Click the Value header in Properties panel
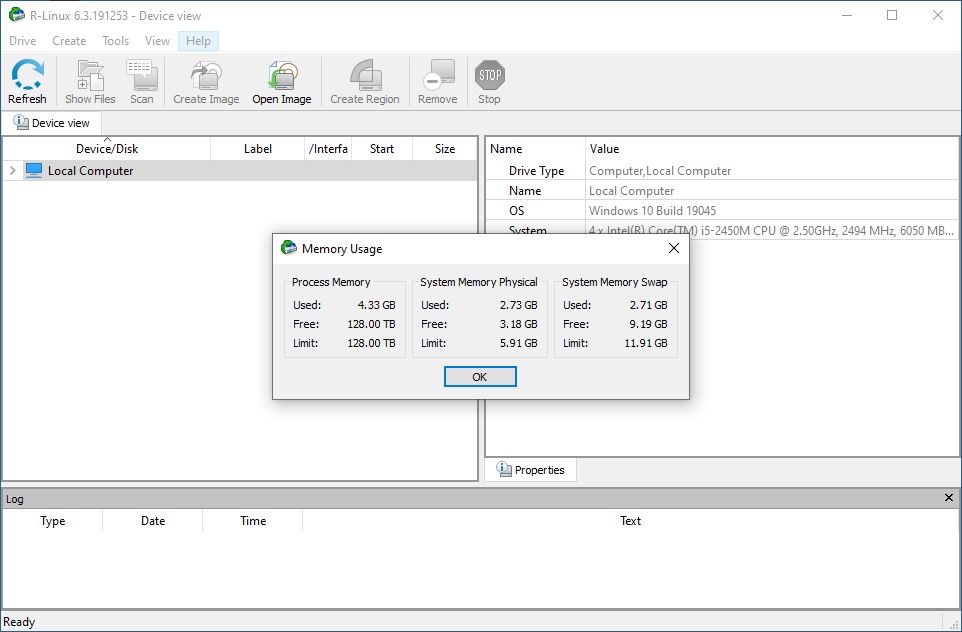Image resolution: width=962 pixels, height=632 pixels. 604,148
